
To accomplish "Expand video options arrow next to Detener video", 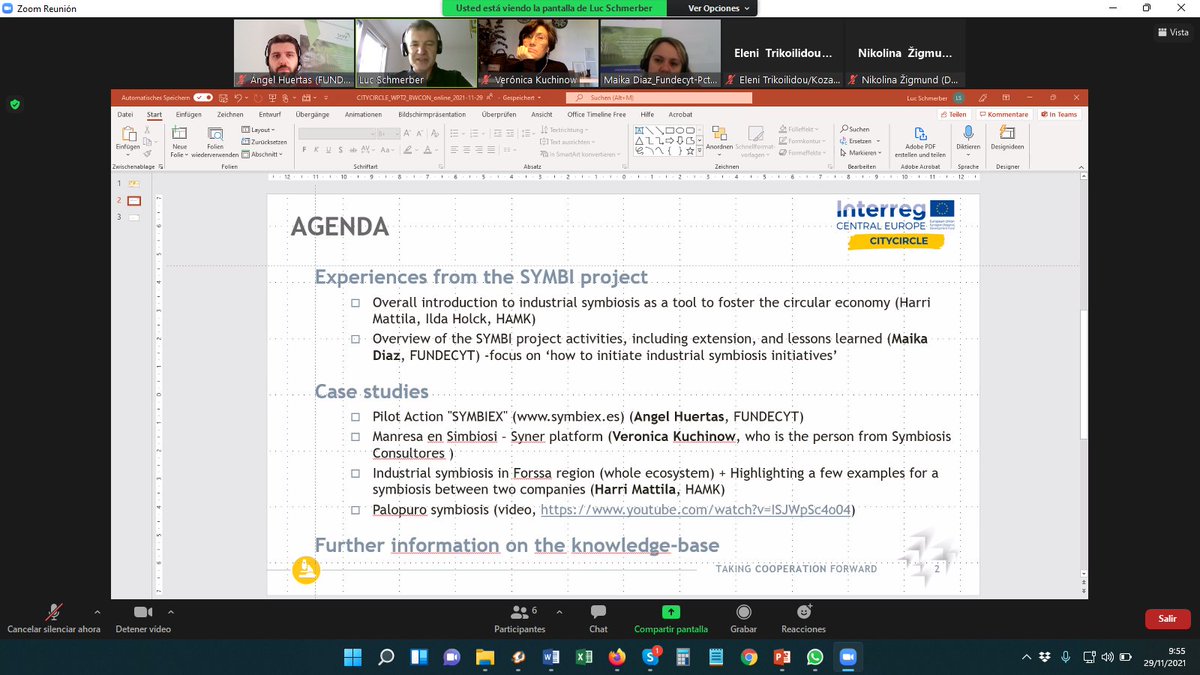I will click(170, 611).
